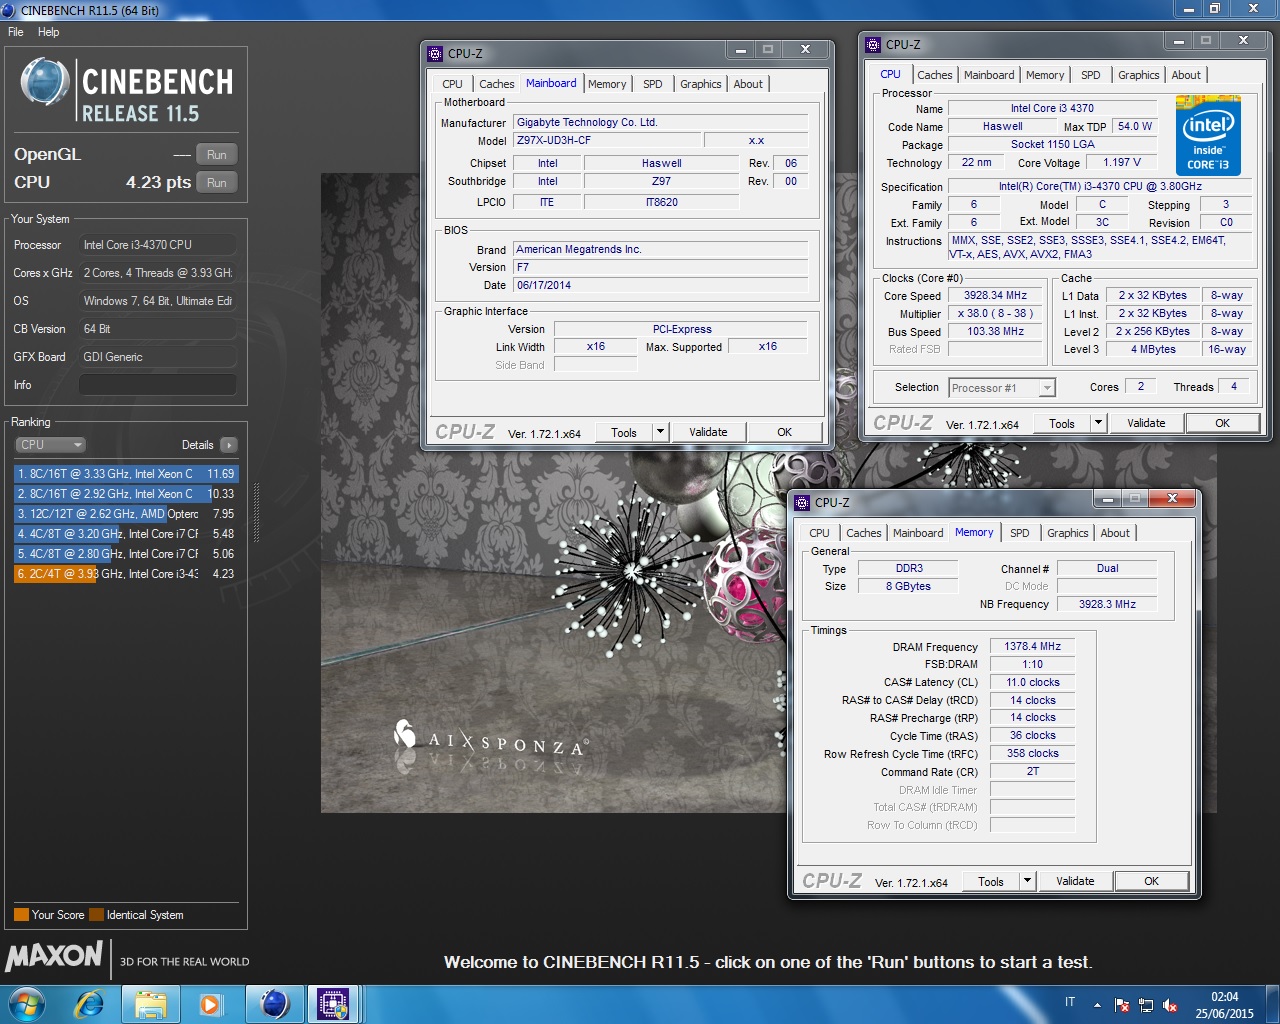Click the NB Frequency 3928.3 MHz value
The height and width of the screenshot is (1024, 1280).
(x=1107, y=604)
